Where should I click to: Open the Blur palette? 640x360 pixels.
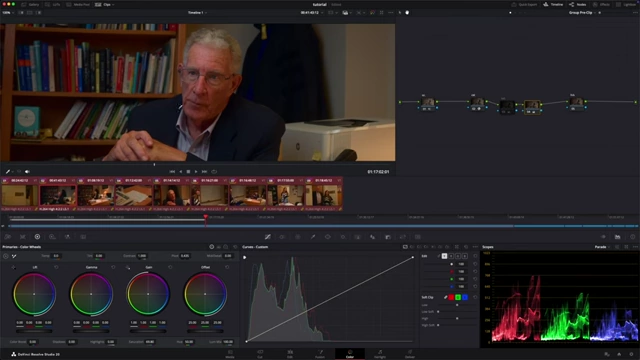point(373,237)
